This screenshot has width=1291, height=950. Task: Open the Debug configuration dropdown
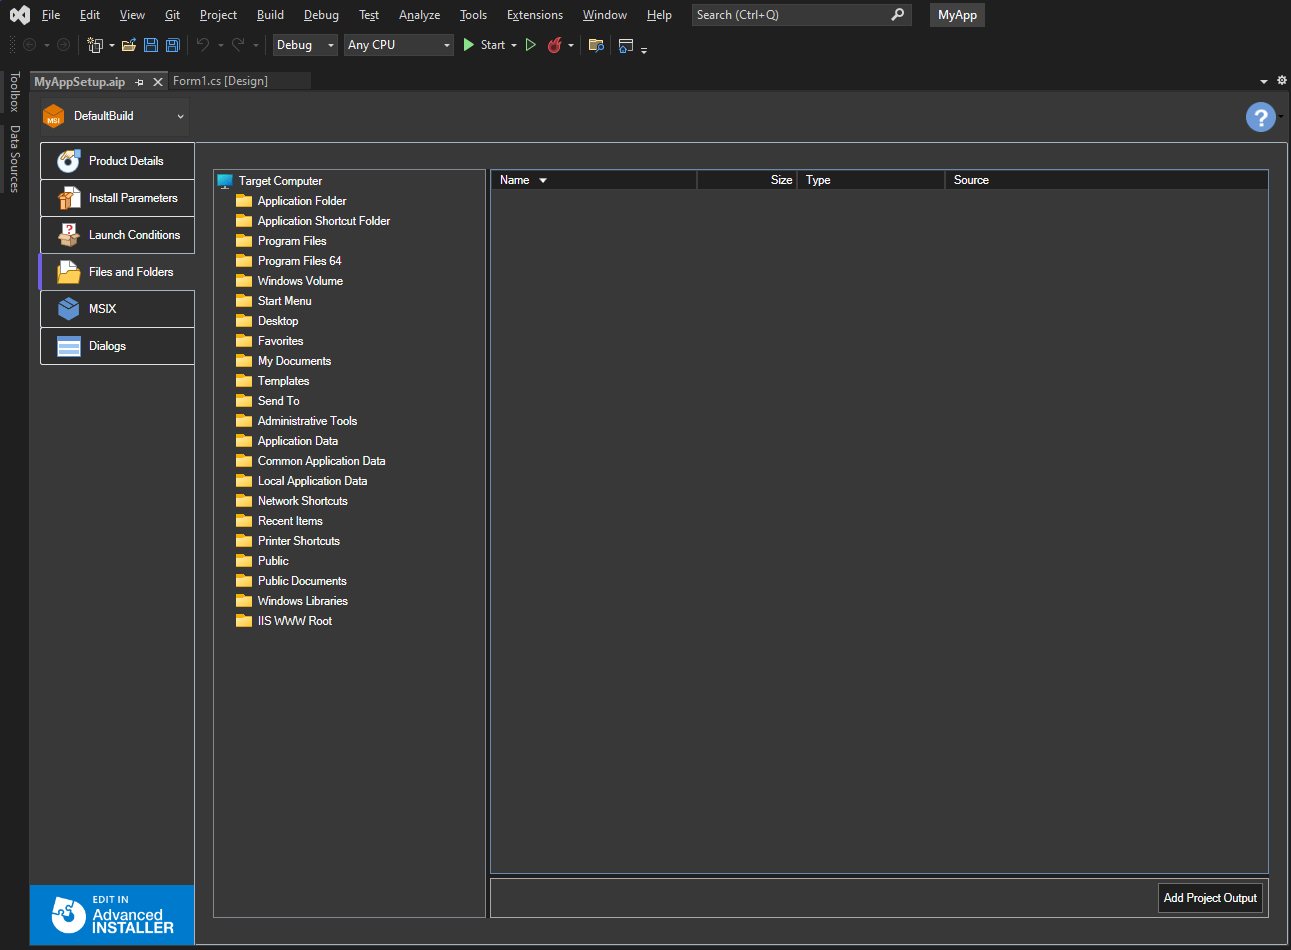[305, 45]
